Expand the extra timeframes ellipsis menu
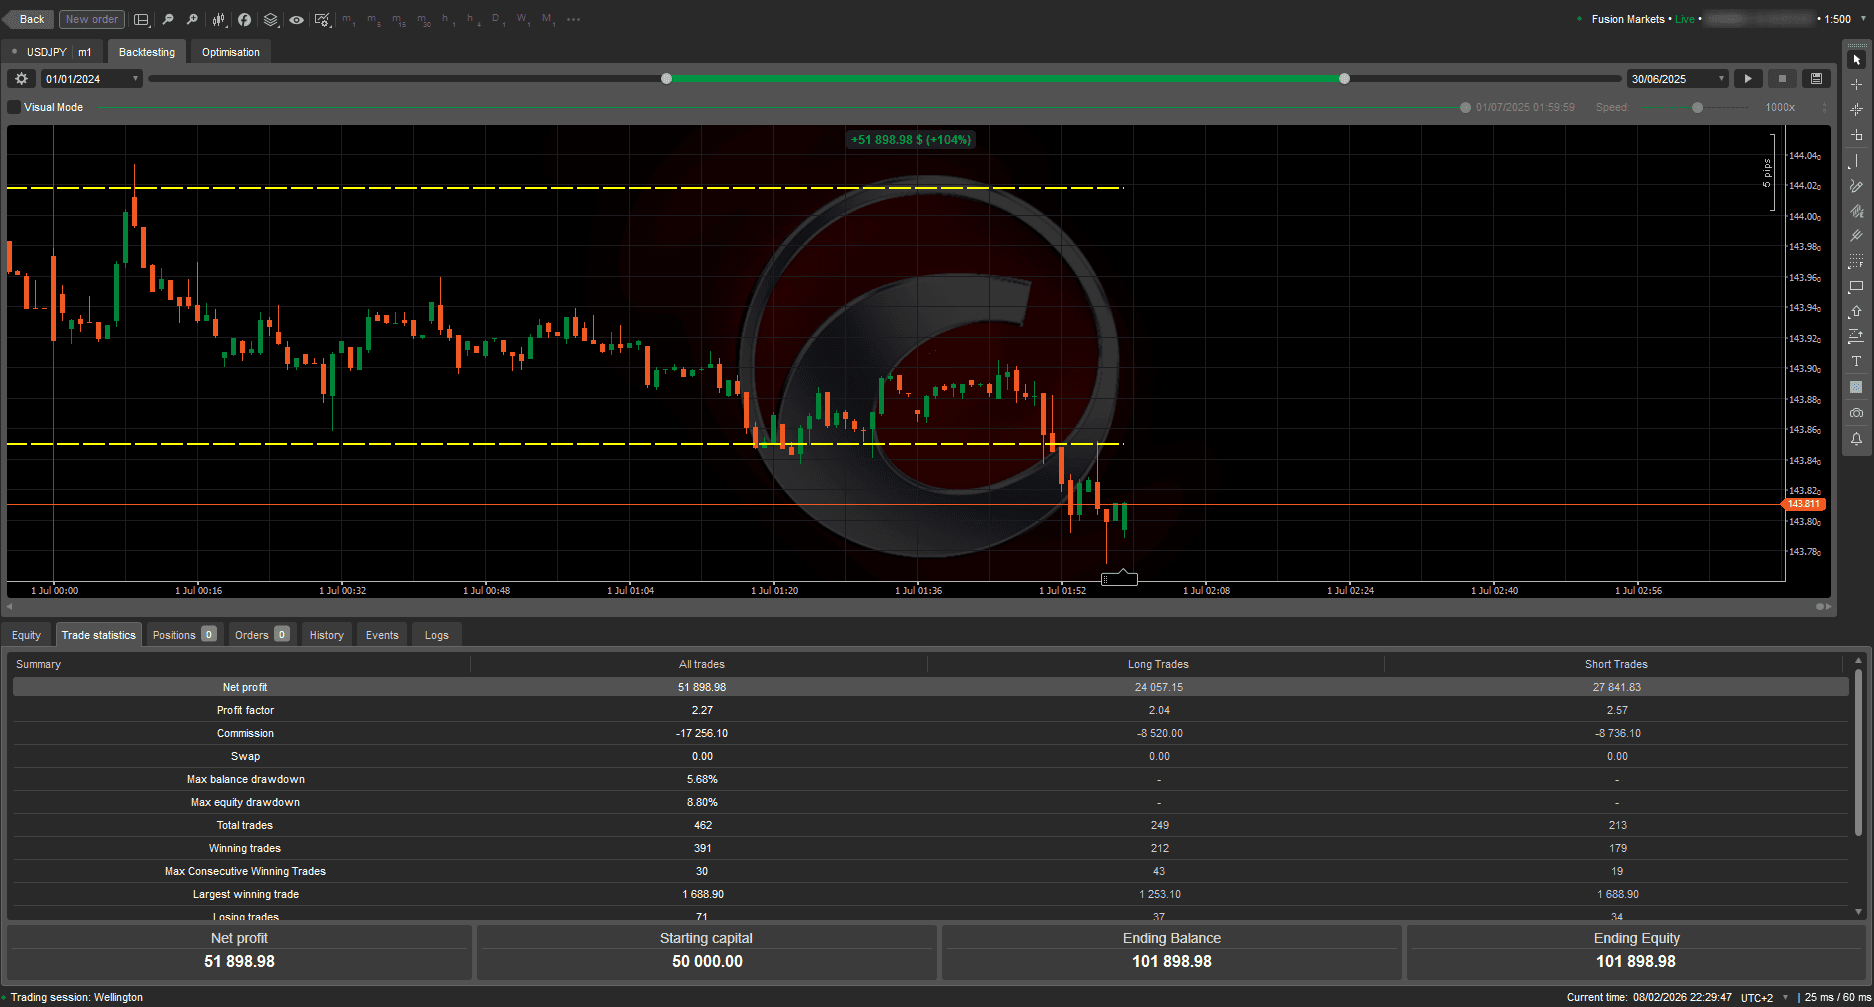The image size is (1874, 1007). tap(573, 19)
